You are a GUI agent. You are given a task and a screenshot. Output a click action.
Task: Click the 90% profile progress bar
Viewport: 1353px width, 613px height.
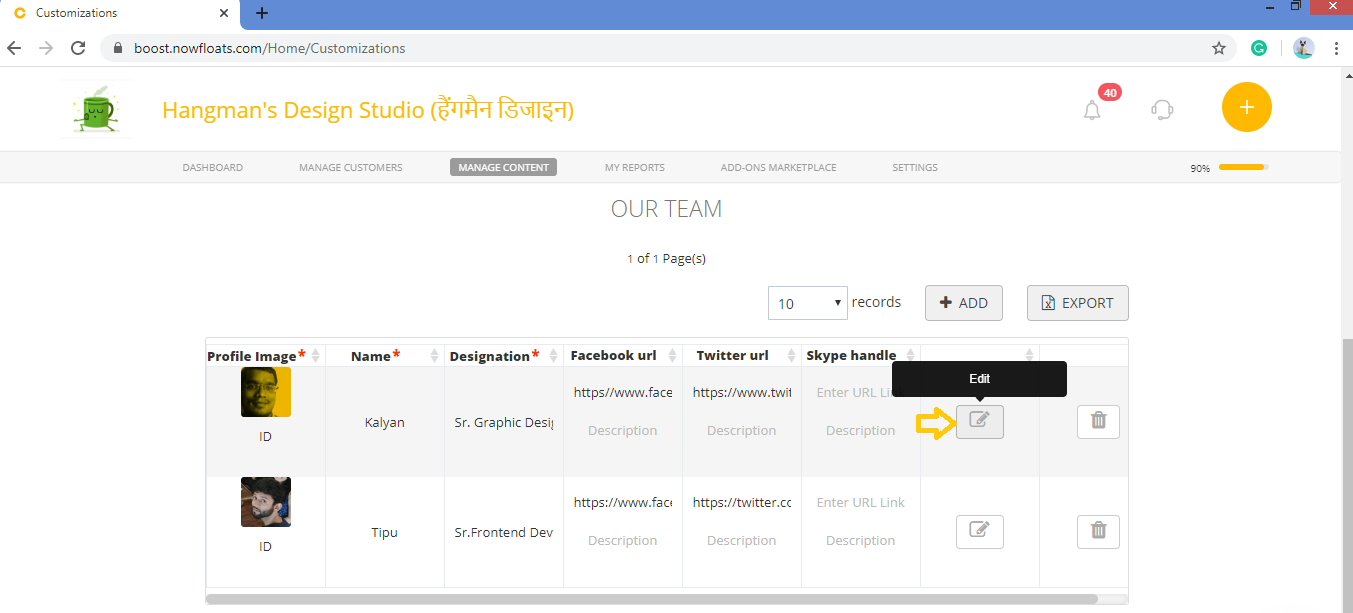tap(1243, 168)
